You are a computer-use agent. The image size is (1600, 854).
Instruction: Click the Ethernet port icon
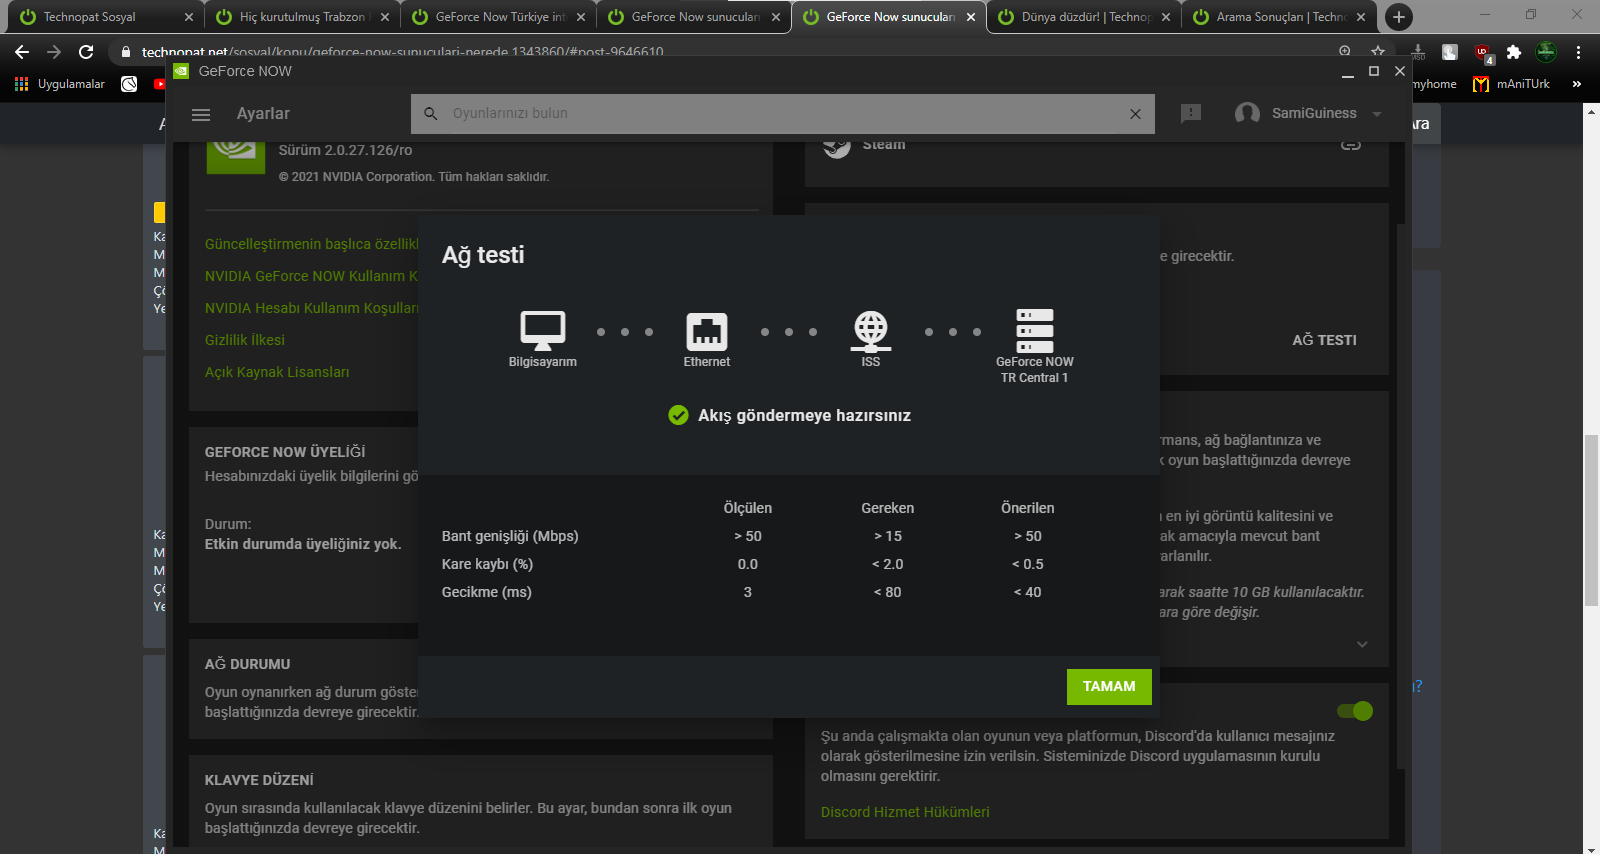[x=707, y=331]
